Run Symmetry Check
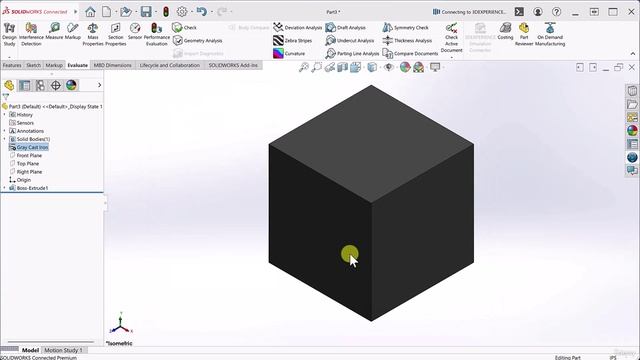 405,27
